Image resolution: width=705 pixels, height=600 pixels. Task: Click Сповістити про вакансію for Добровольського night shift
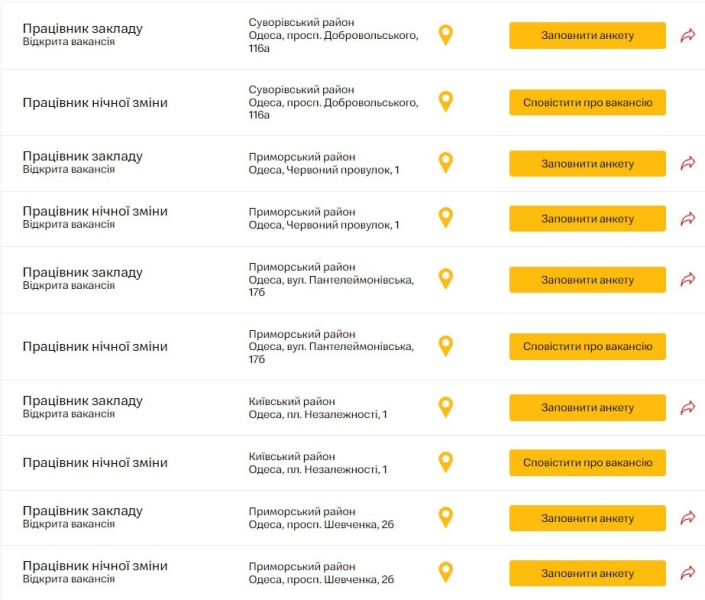pyautogui.click(x=587, y=102)
